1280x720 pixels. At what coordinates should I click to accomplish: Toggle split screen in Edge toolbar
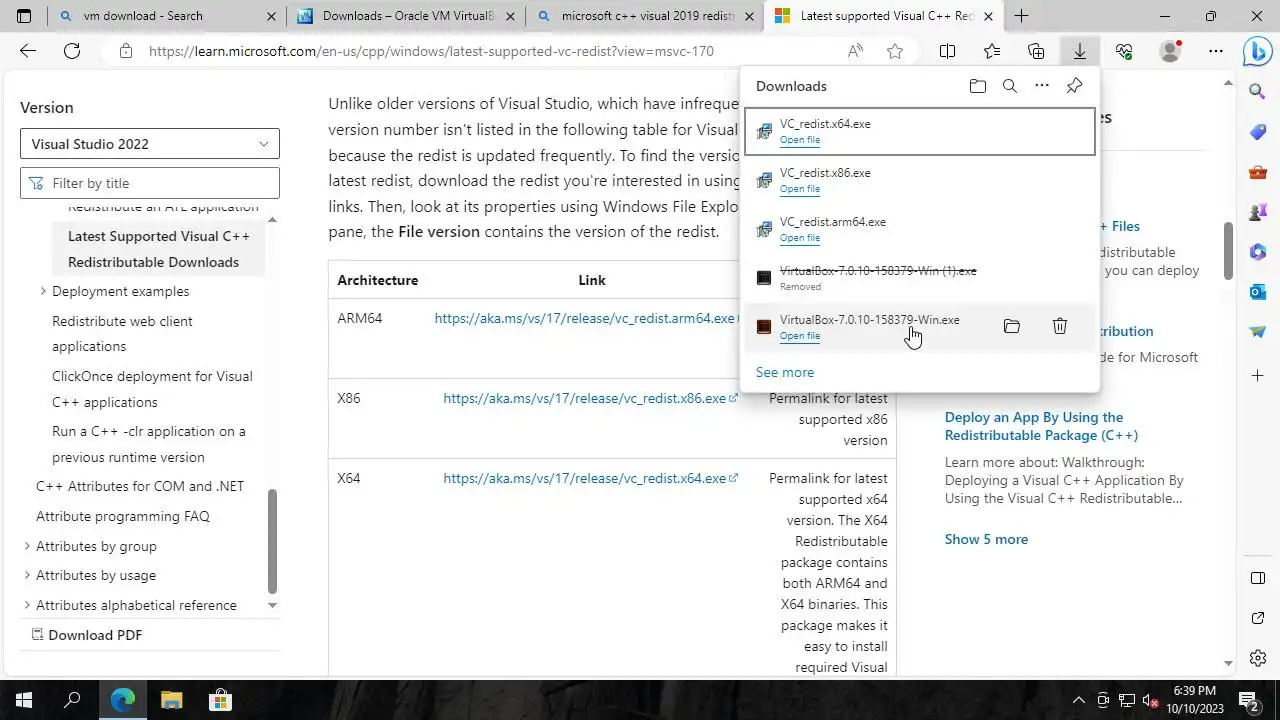(947, 51)
